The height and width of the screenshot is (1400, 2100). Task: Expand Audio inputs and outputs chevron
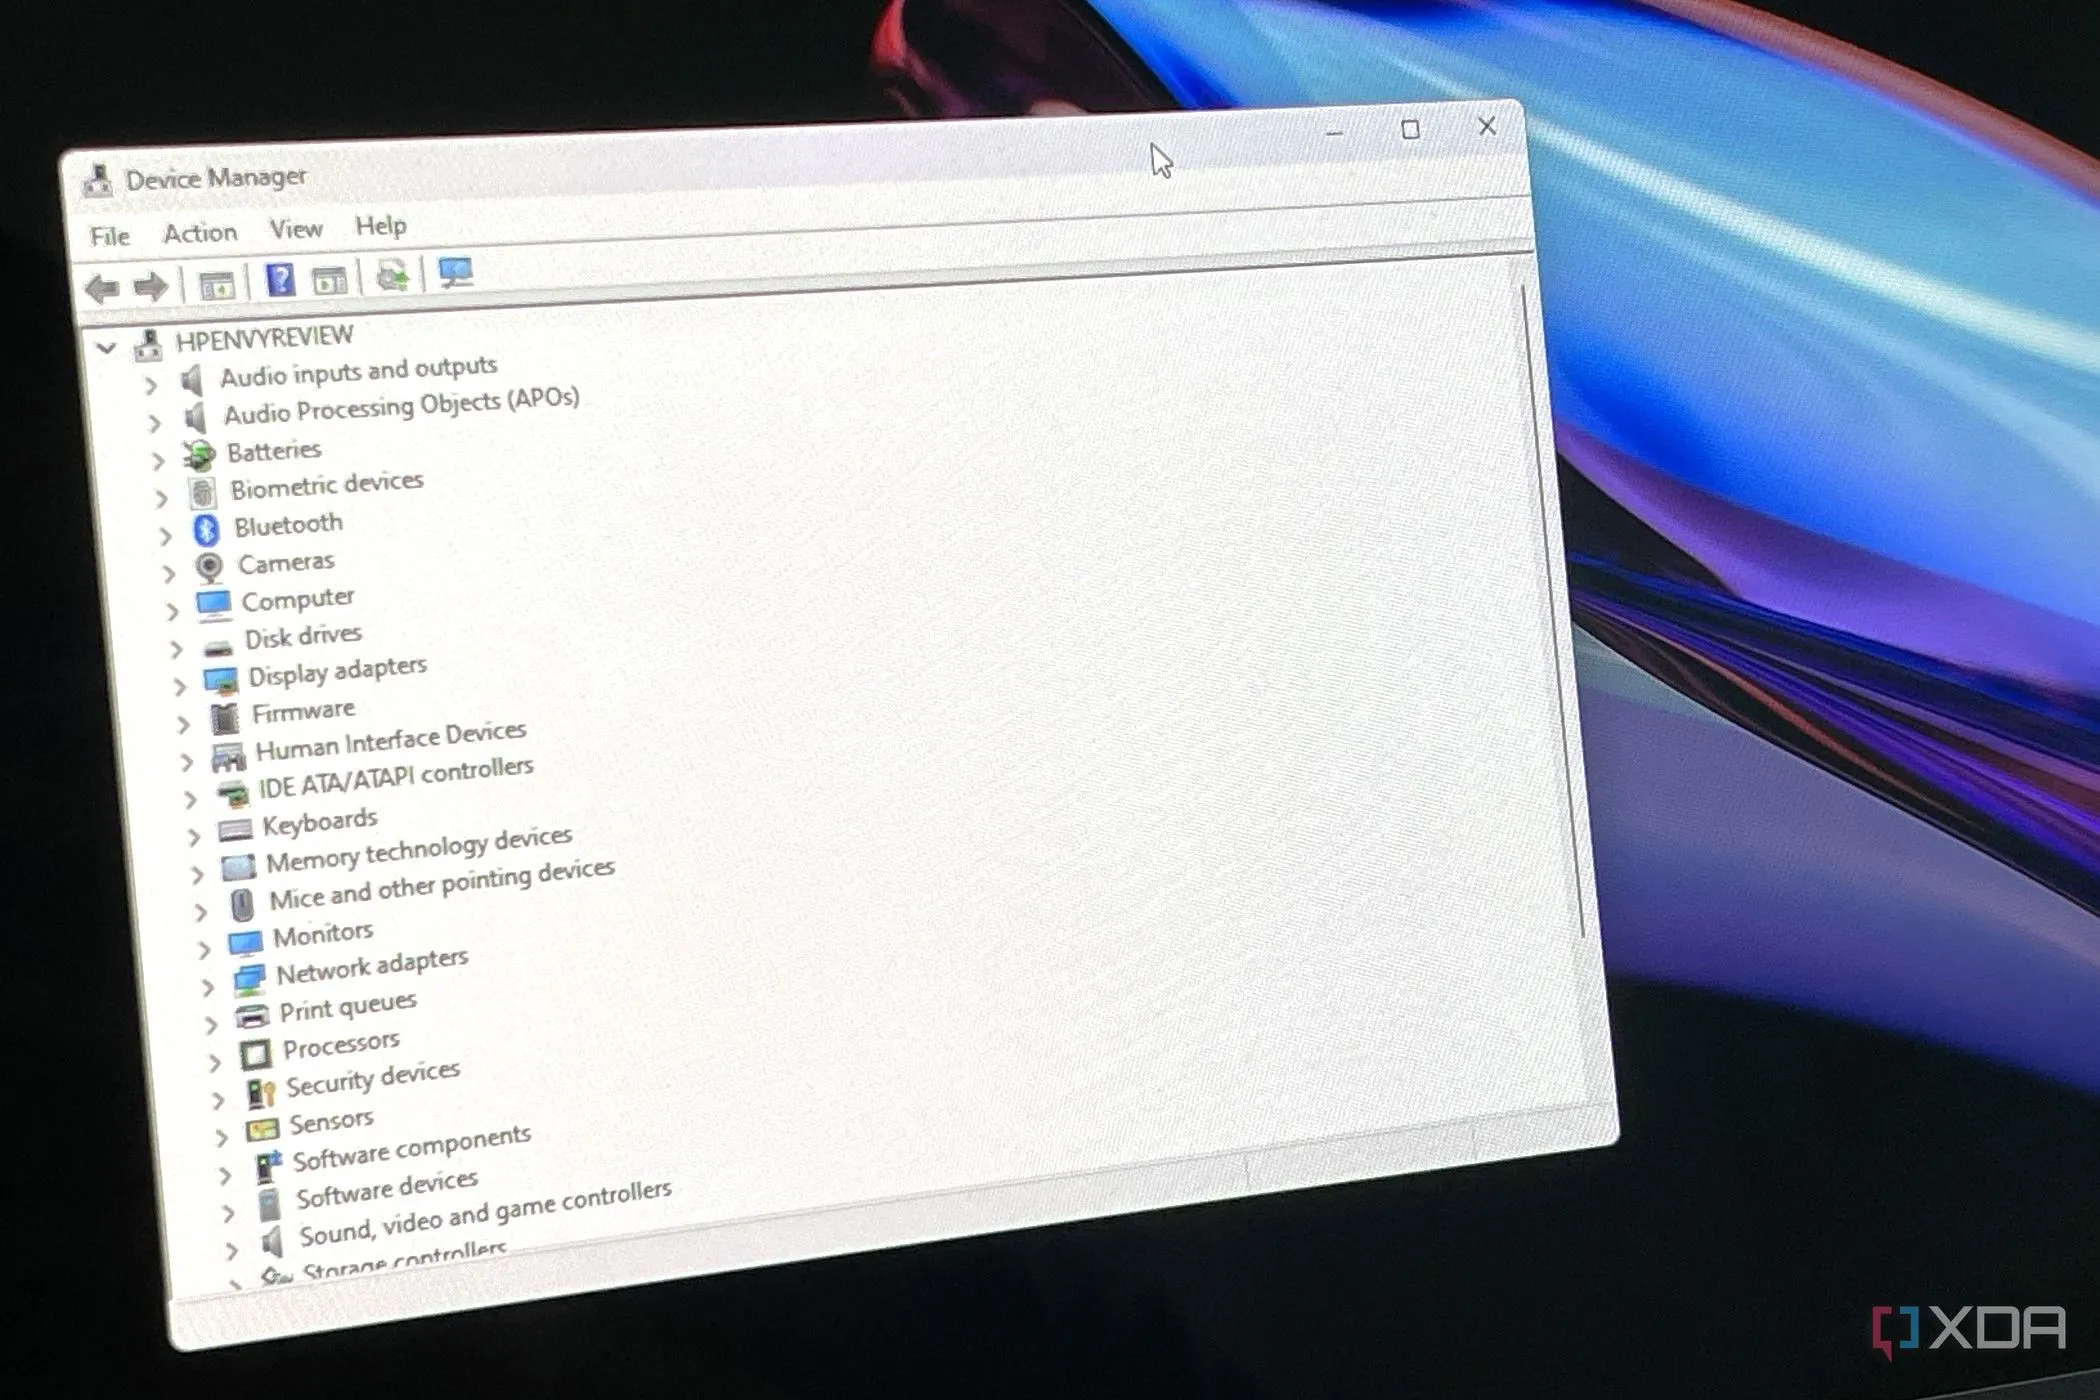pyautogui.click(x=150, y=385)
